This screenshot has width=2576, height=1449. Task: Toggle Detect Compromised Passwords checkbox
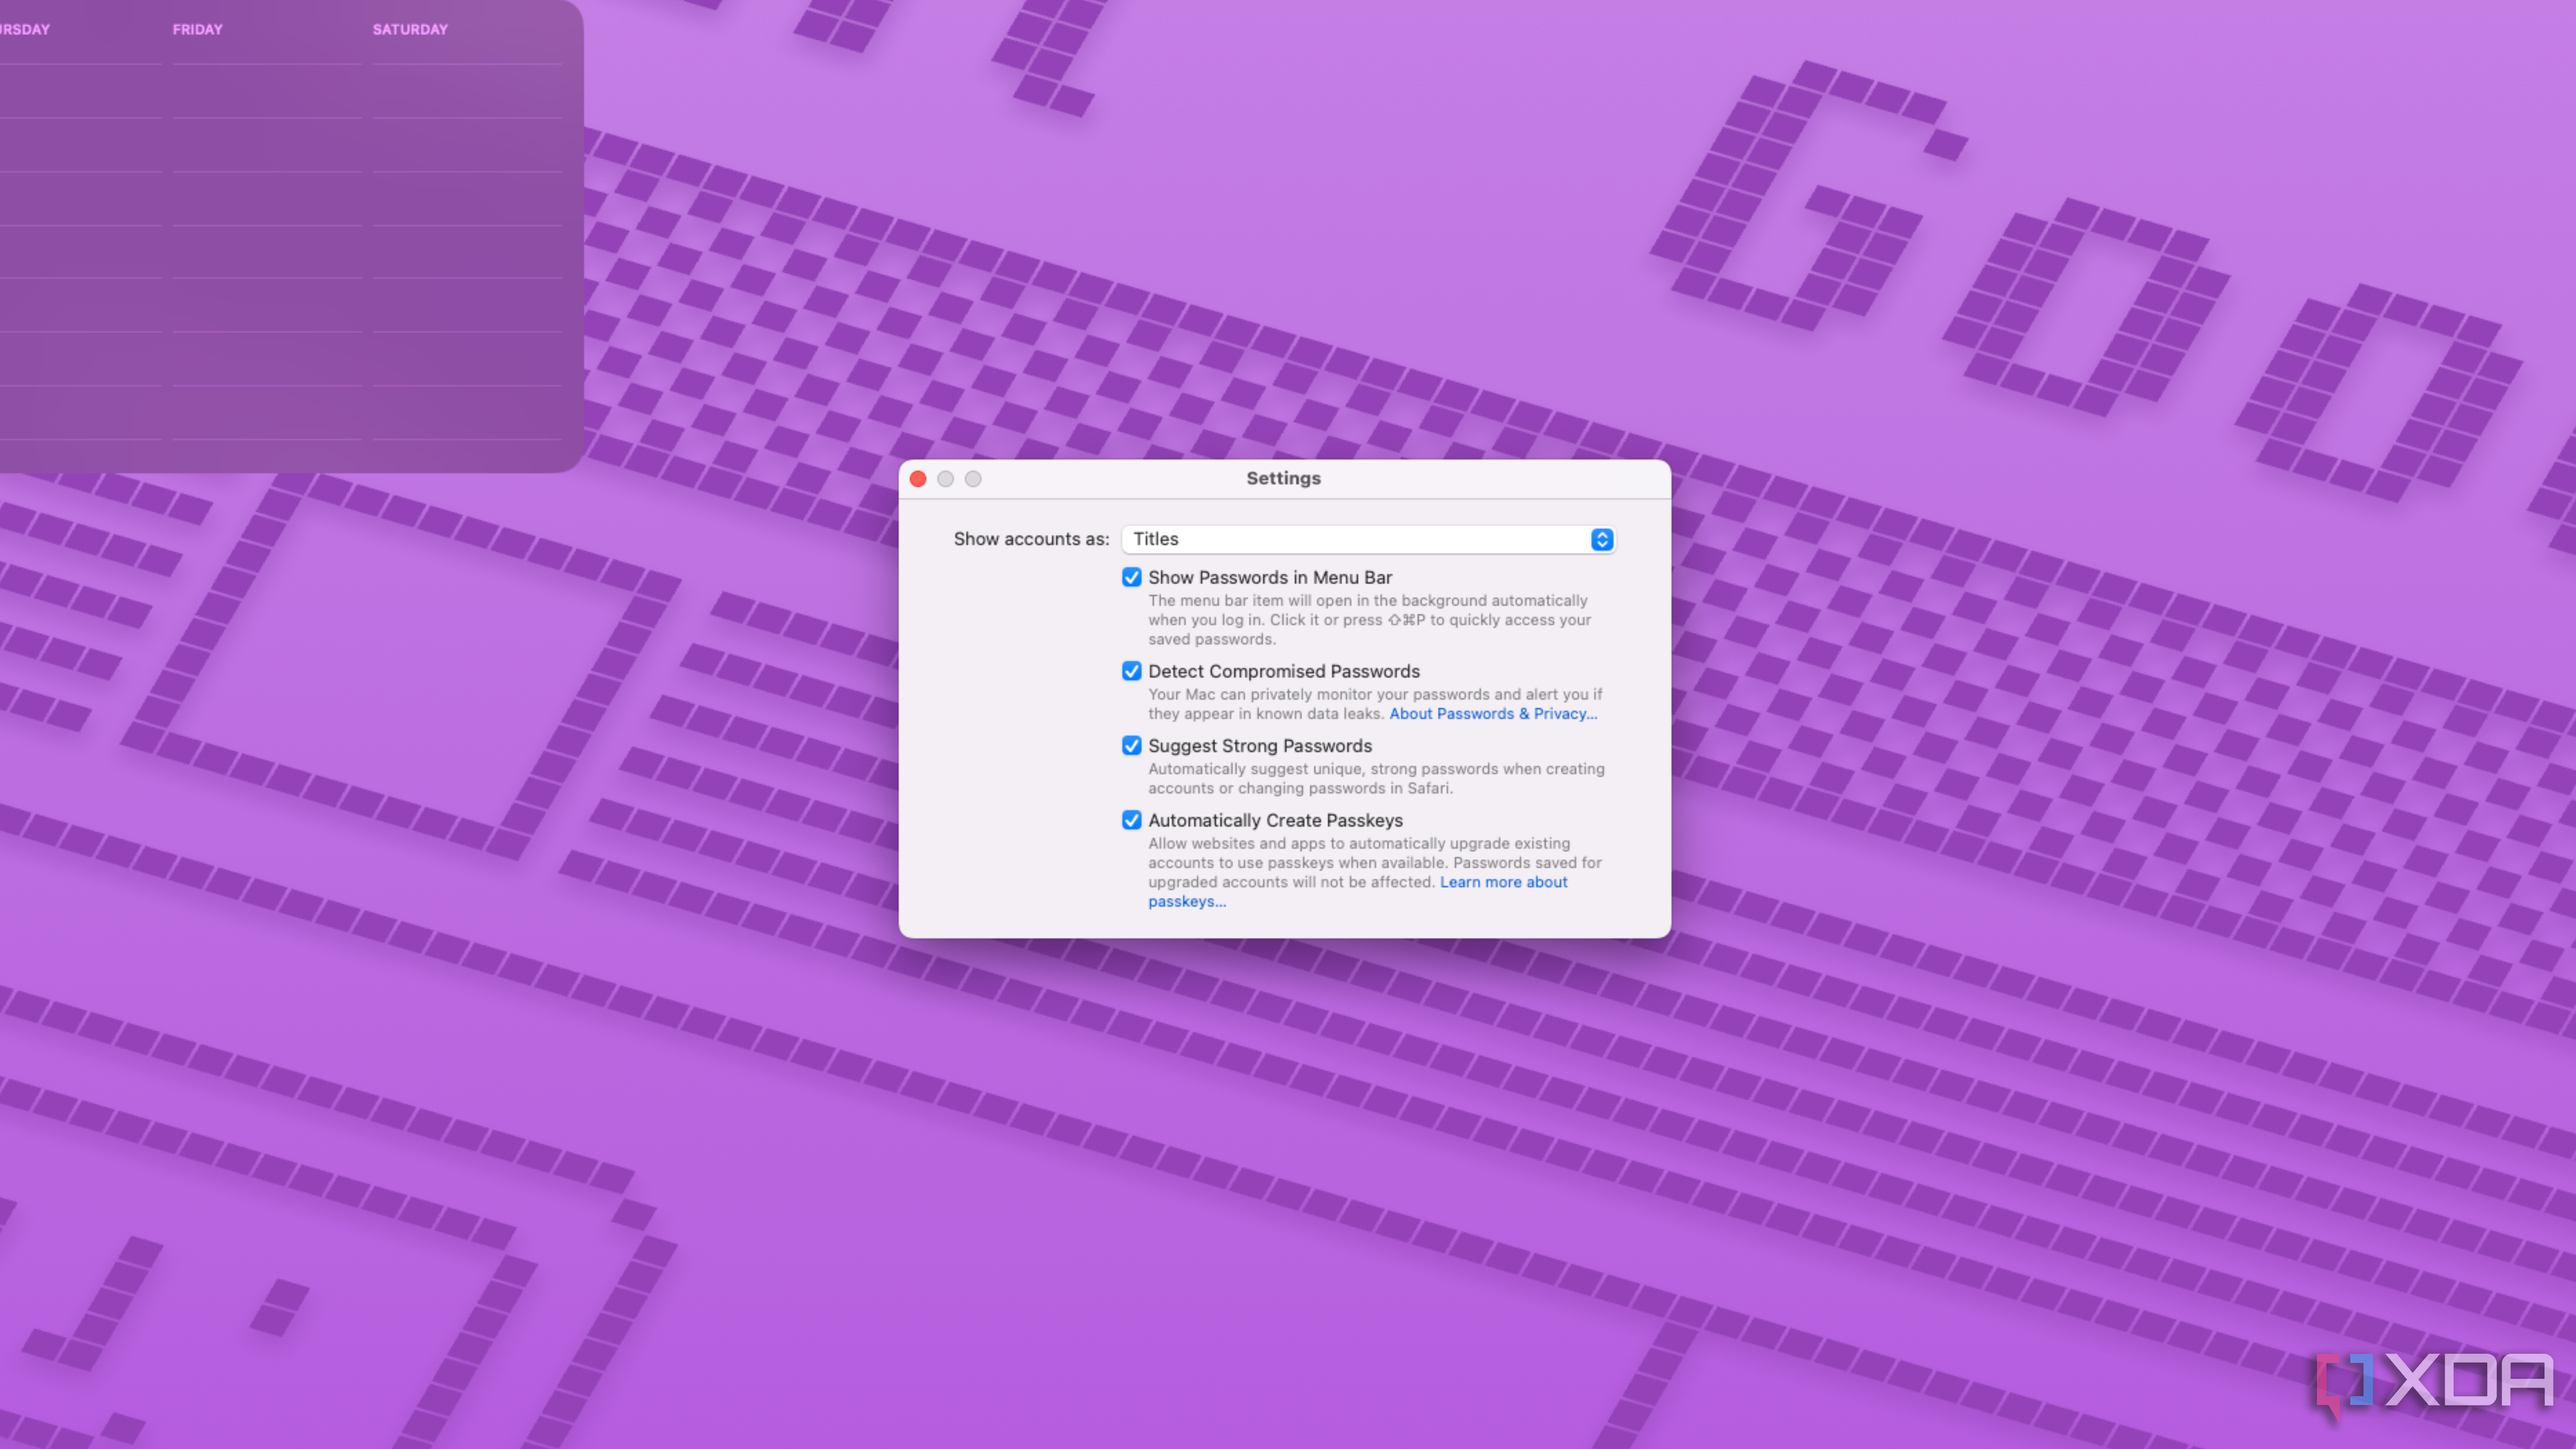tap(1131, 671)
